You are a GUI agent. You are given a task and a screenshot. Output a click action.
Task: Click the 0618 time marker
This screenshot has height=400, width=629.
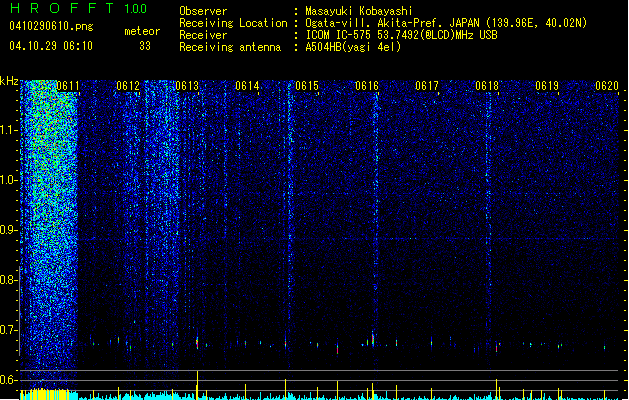tap(487, 86)
